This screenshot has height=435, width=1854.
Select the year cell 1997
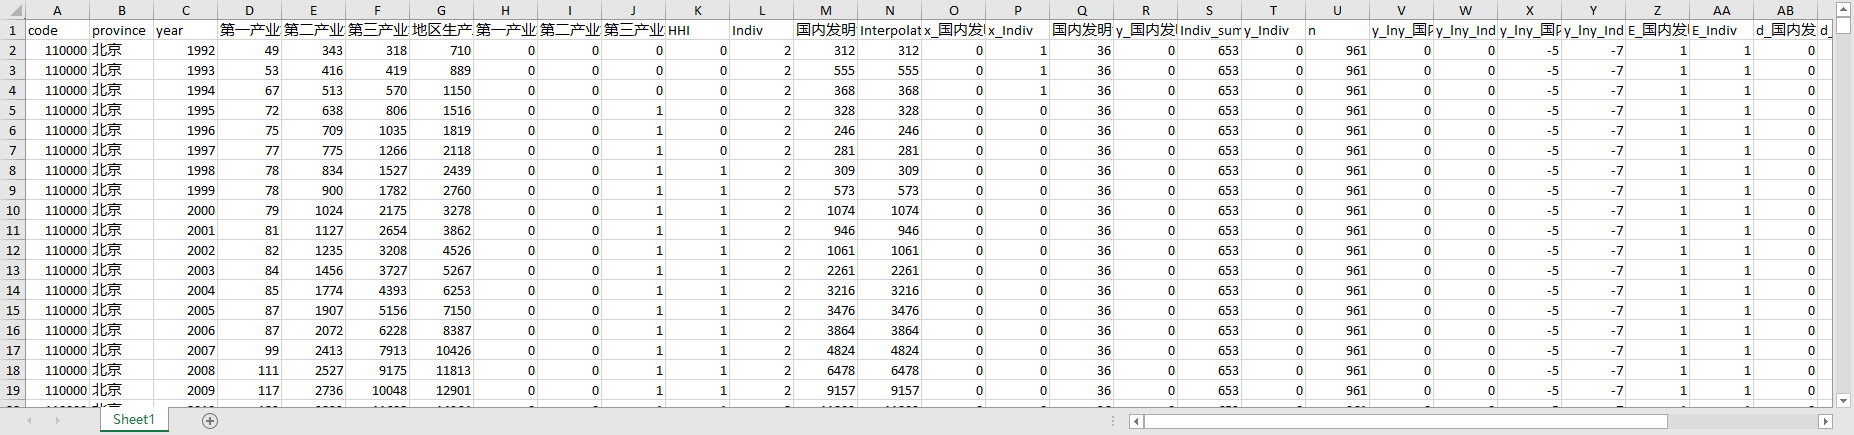tap(185, 150)
